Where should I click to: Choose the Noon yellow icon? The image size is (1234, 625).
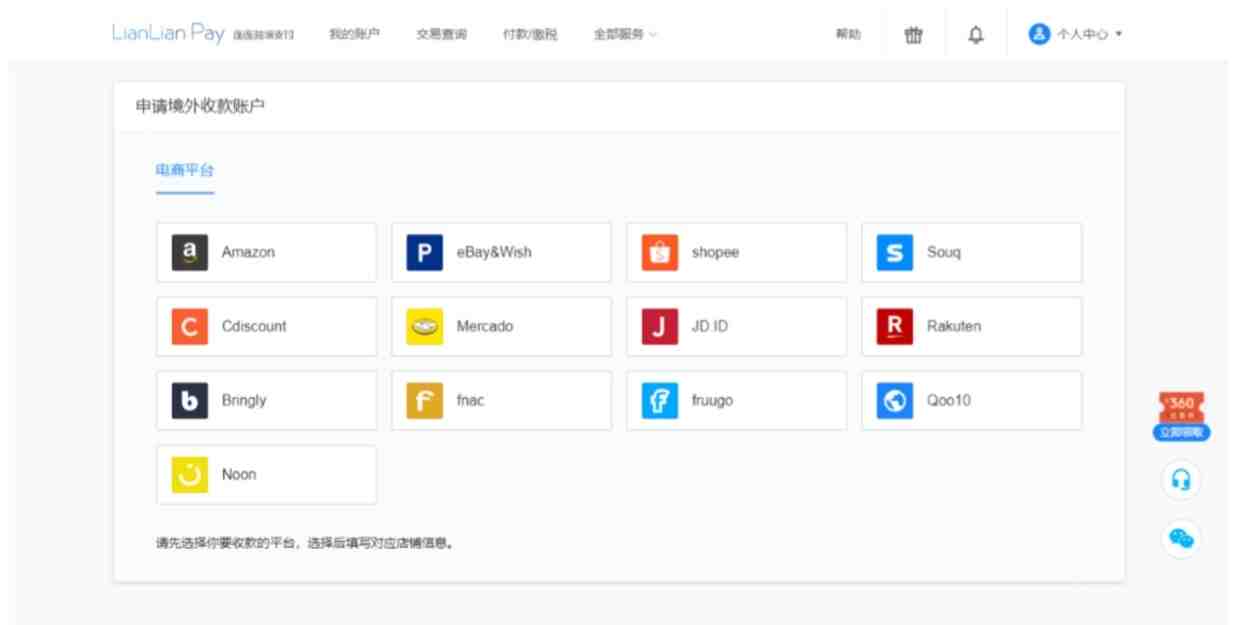click(190, 475)
